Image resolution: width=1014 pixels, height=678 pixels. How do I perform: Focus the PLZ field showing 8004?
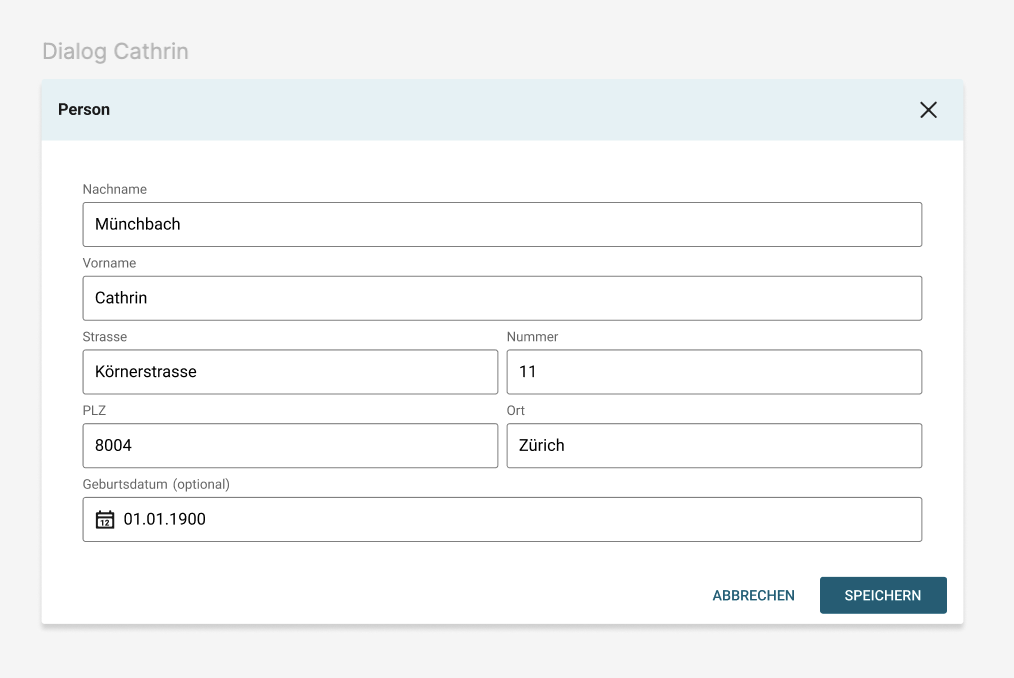tap(290, 446)
